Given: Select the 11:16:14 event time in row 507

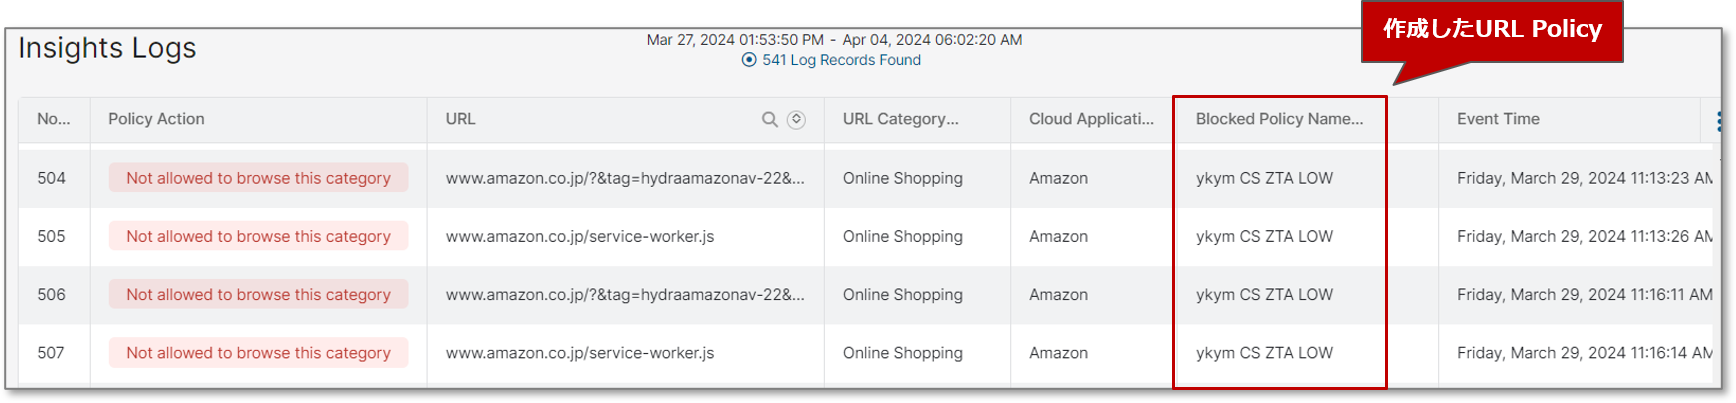Looking at the screenshot, I should [1584, 353].
